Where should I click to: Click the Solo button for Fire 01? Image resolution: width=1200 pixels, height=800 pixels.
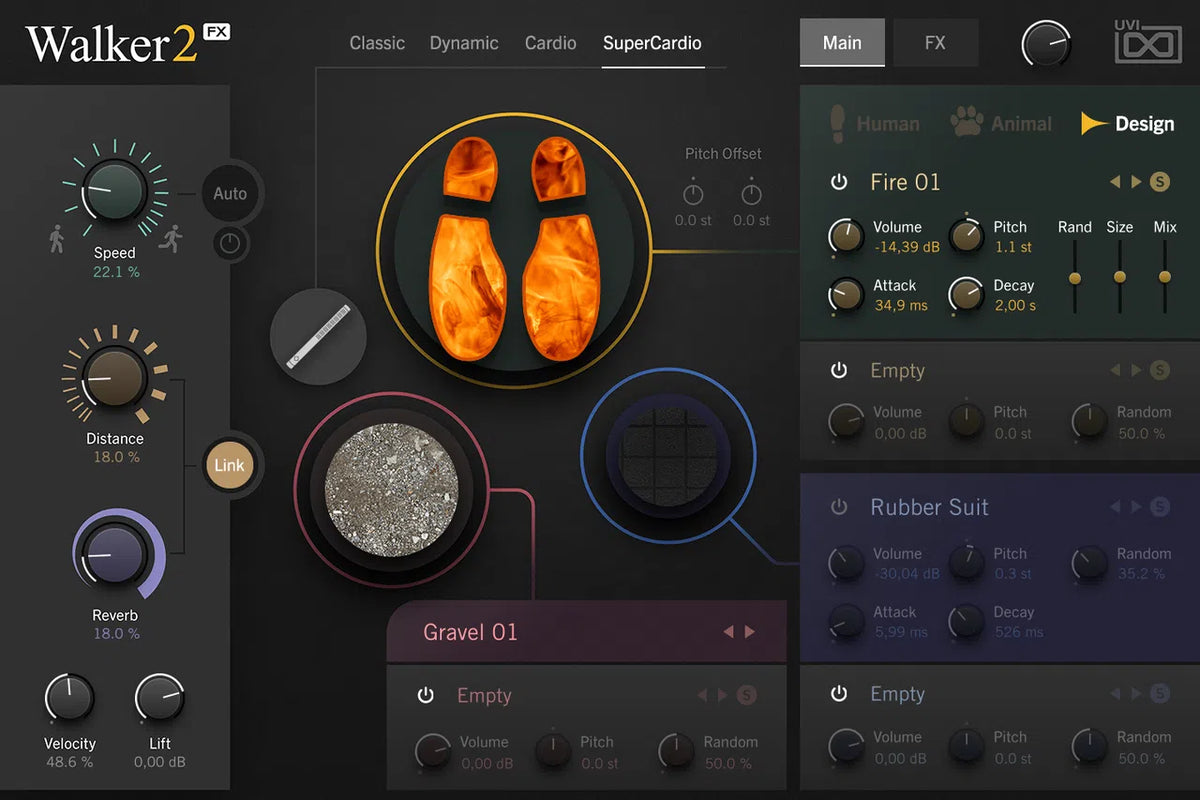click(1159, 182)
